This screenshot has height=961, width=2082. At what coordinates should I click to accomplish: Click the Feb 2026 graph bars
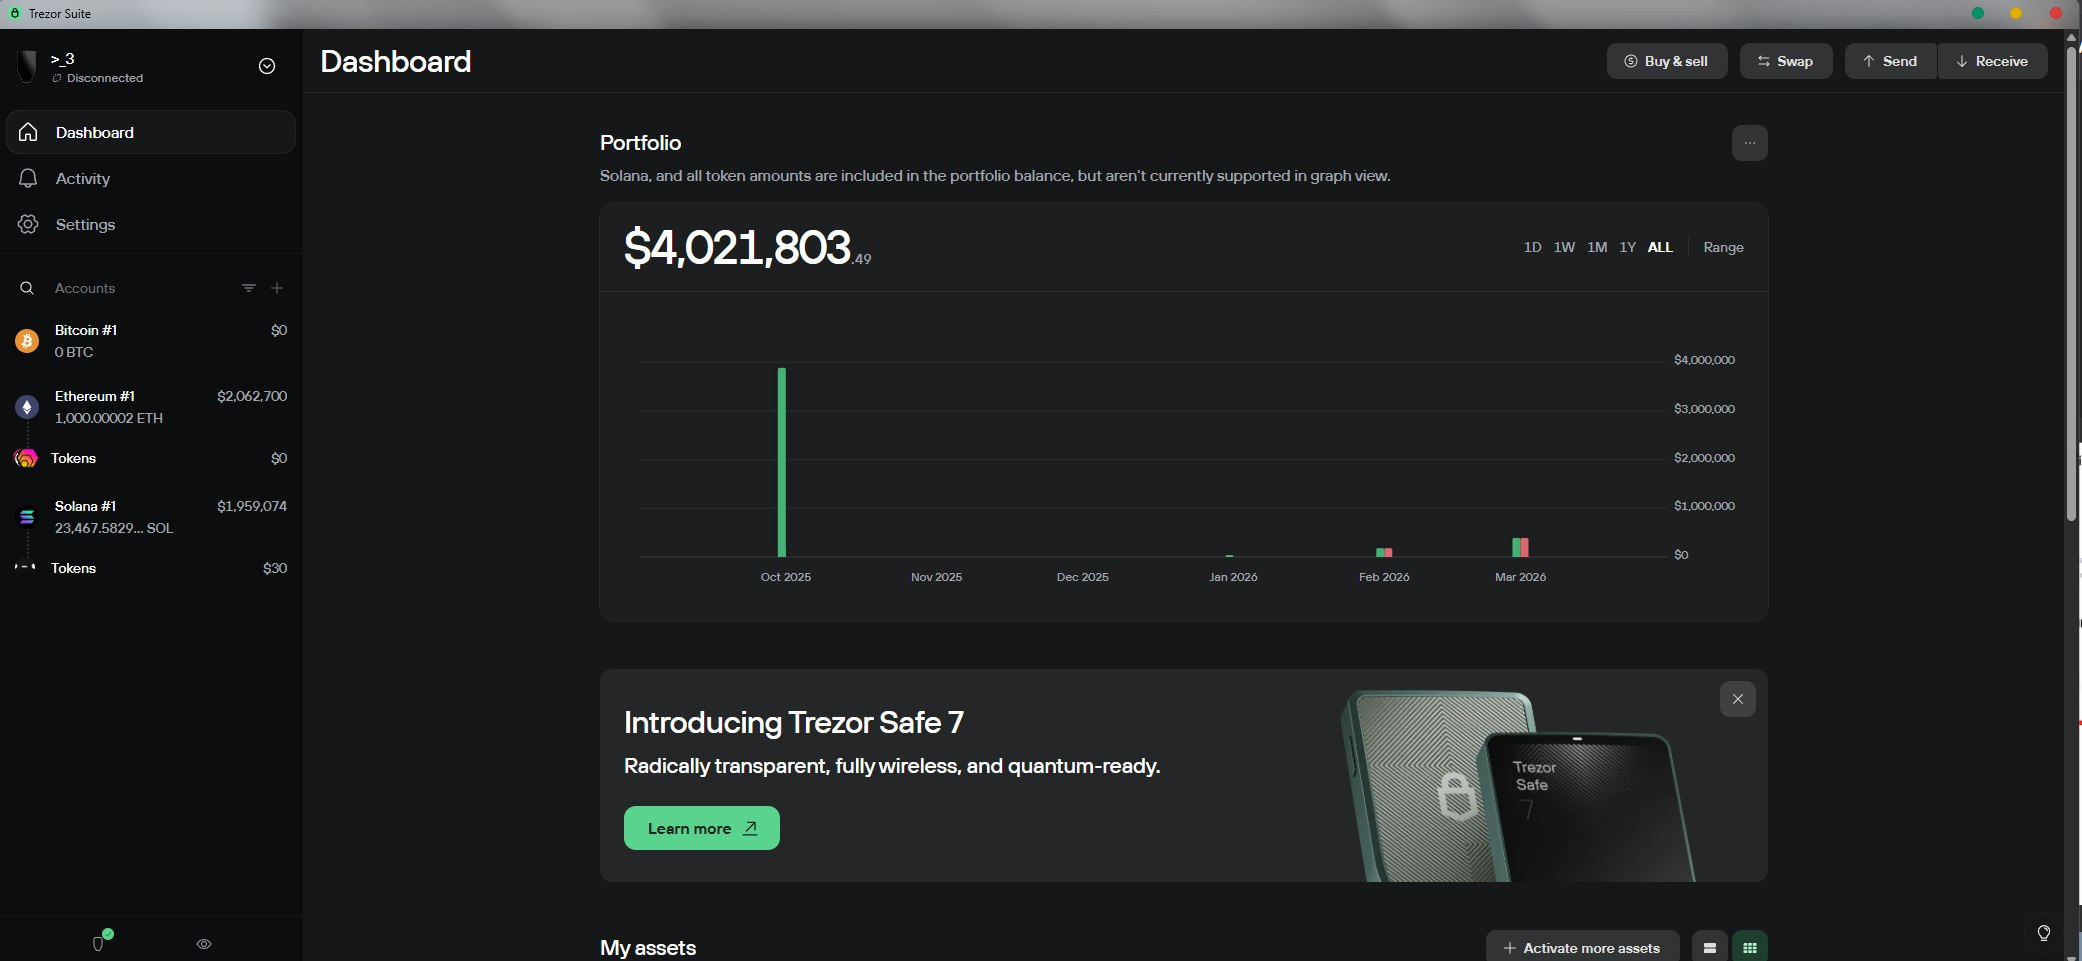coord(1384,552)
